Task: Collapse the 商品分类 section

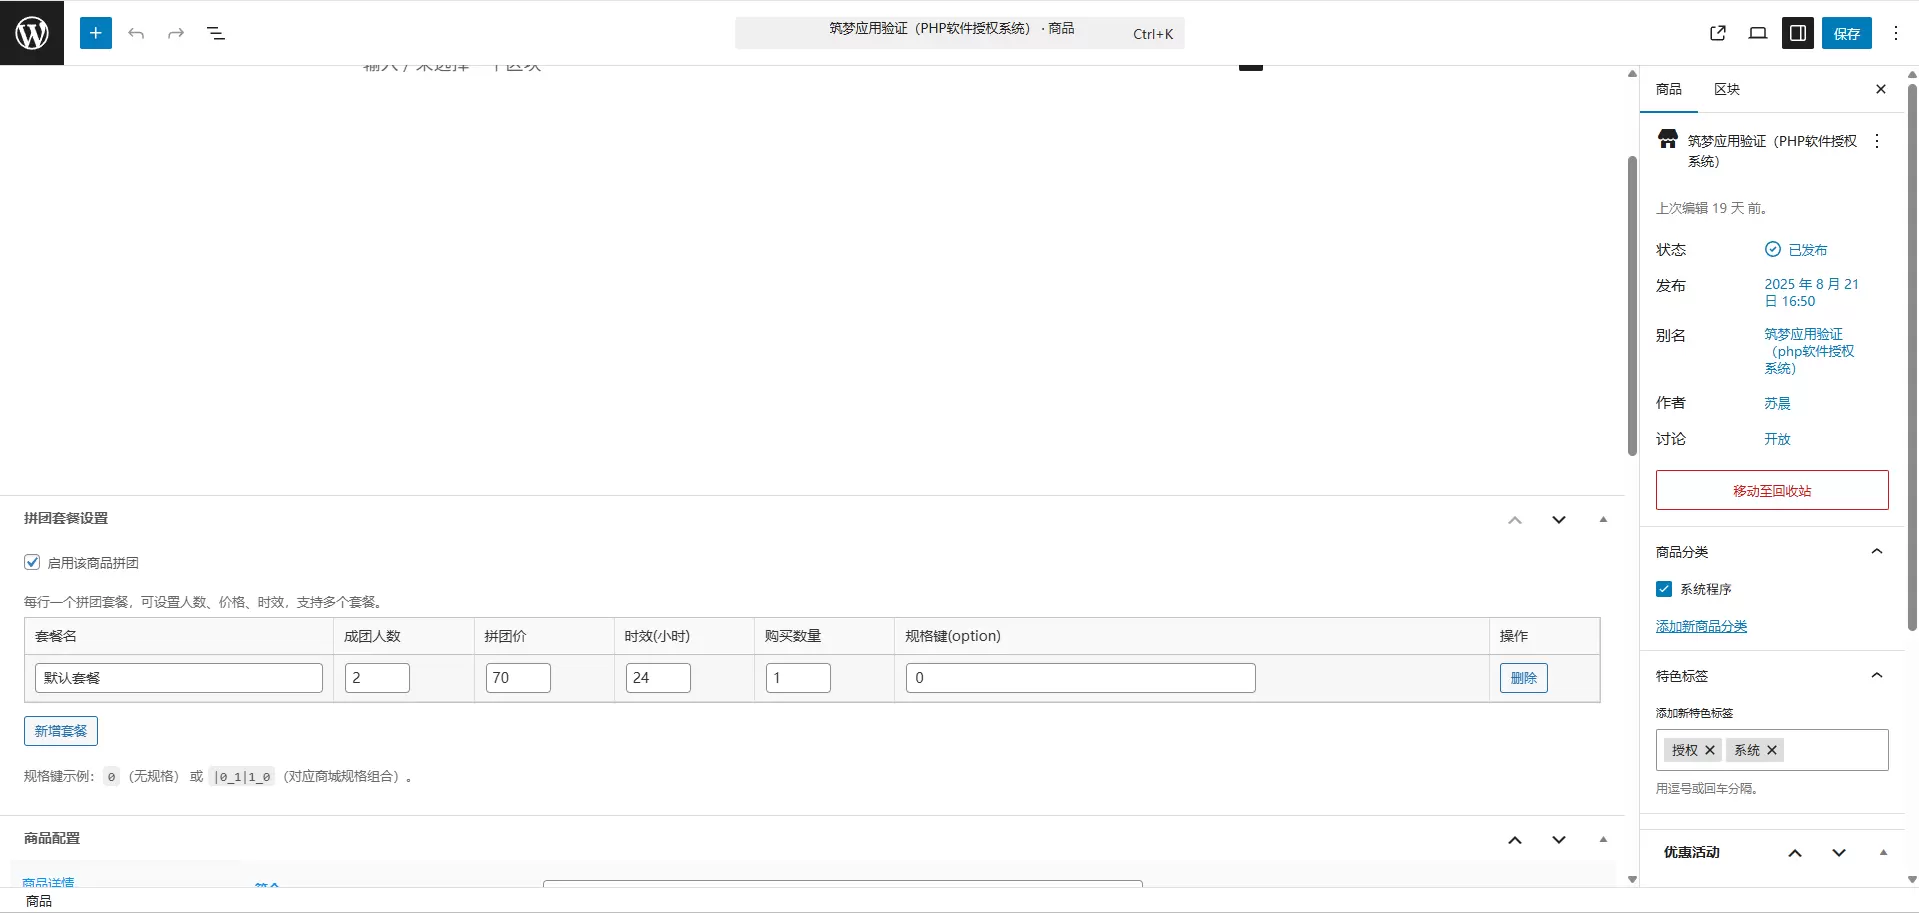Action: point(1877,552)
